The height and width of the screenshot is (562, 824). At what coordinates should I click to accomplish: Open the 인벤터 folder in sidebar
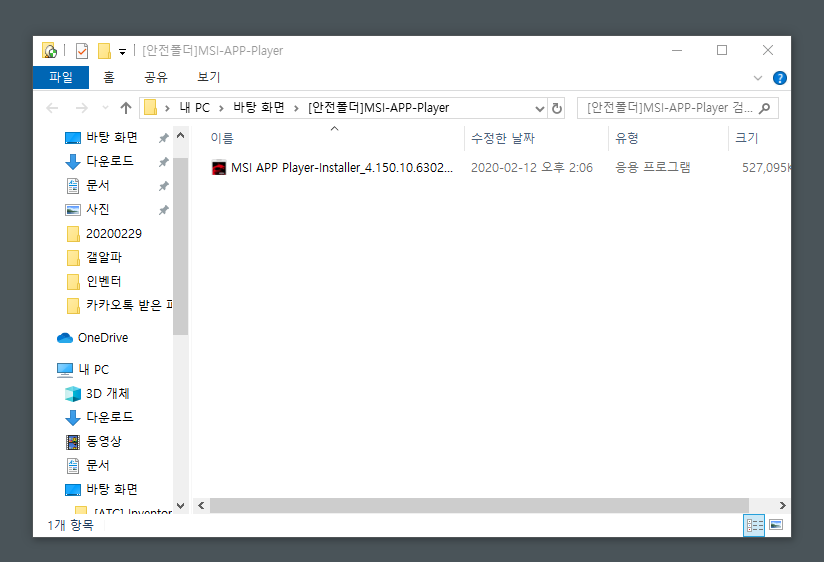click(104, 281)
